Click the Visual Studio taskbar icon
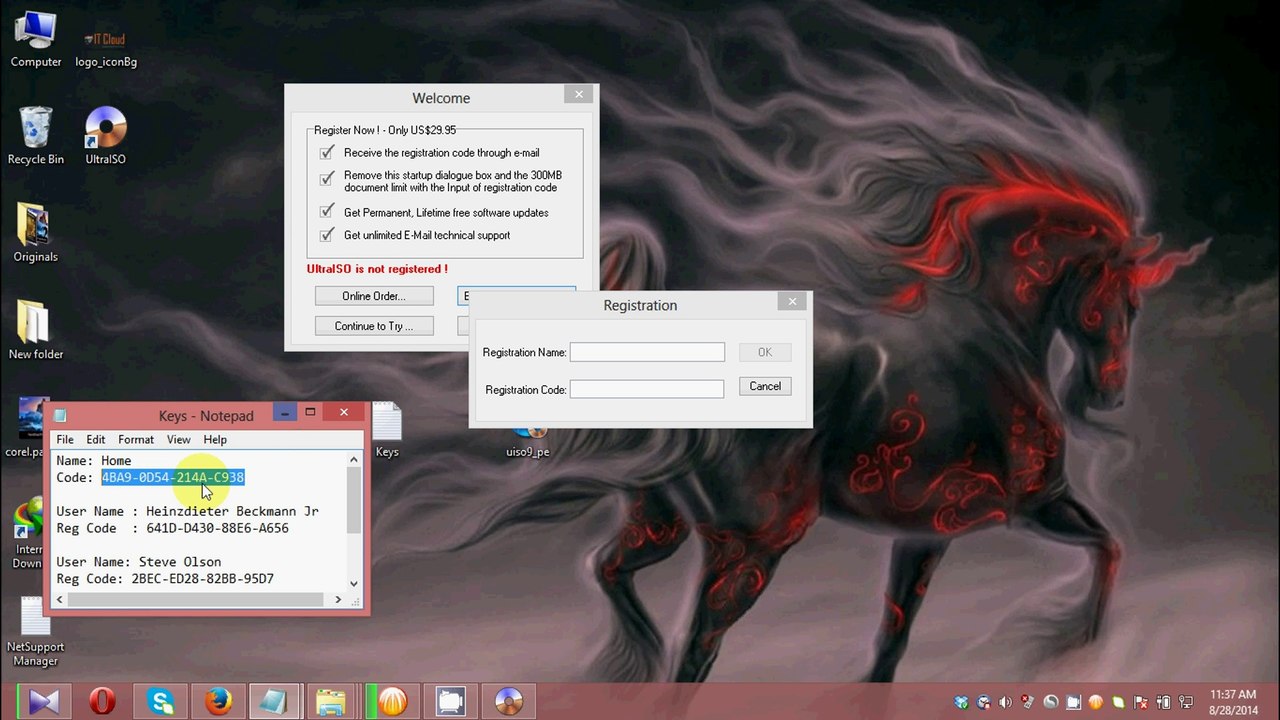The height and width of the screenshot is (720, 1280). point(44,702)
